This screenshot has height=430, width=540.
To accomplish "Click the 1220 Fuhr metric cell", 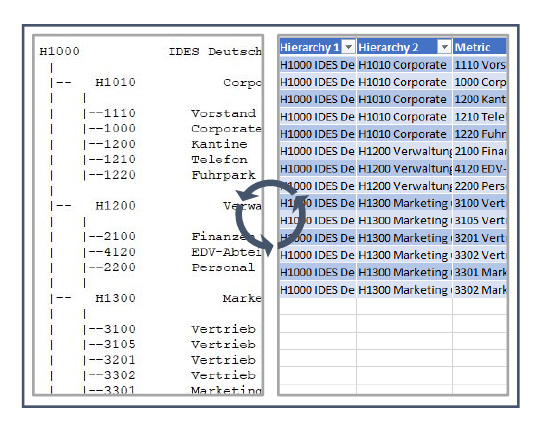I will (480, 134).
